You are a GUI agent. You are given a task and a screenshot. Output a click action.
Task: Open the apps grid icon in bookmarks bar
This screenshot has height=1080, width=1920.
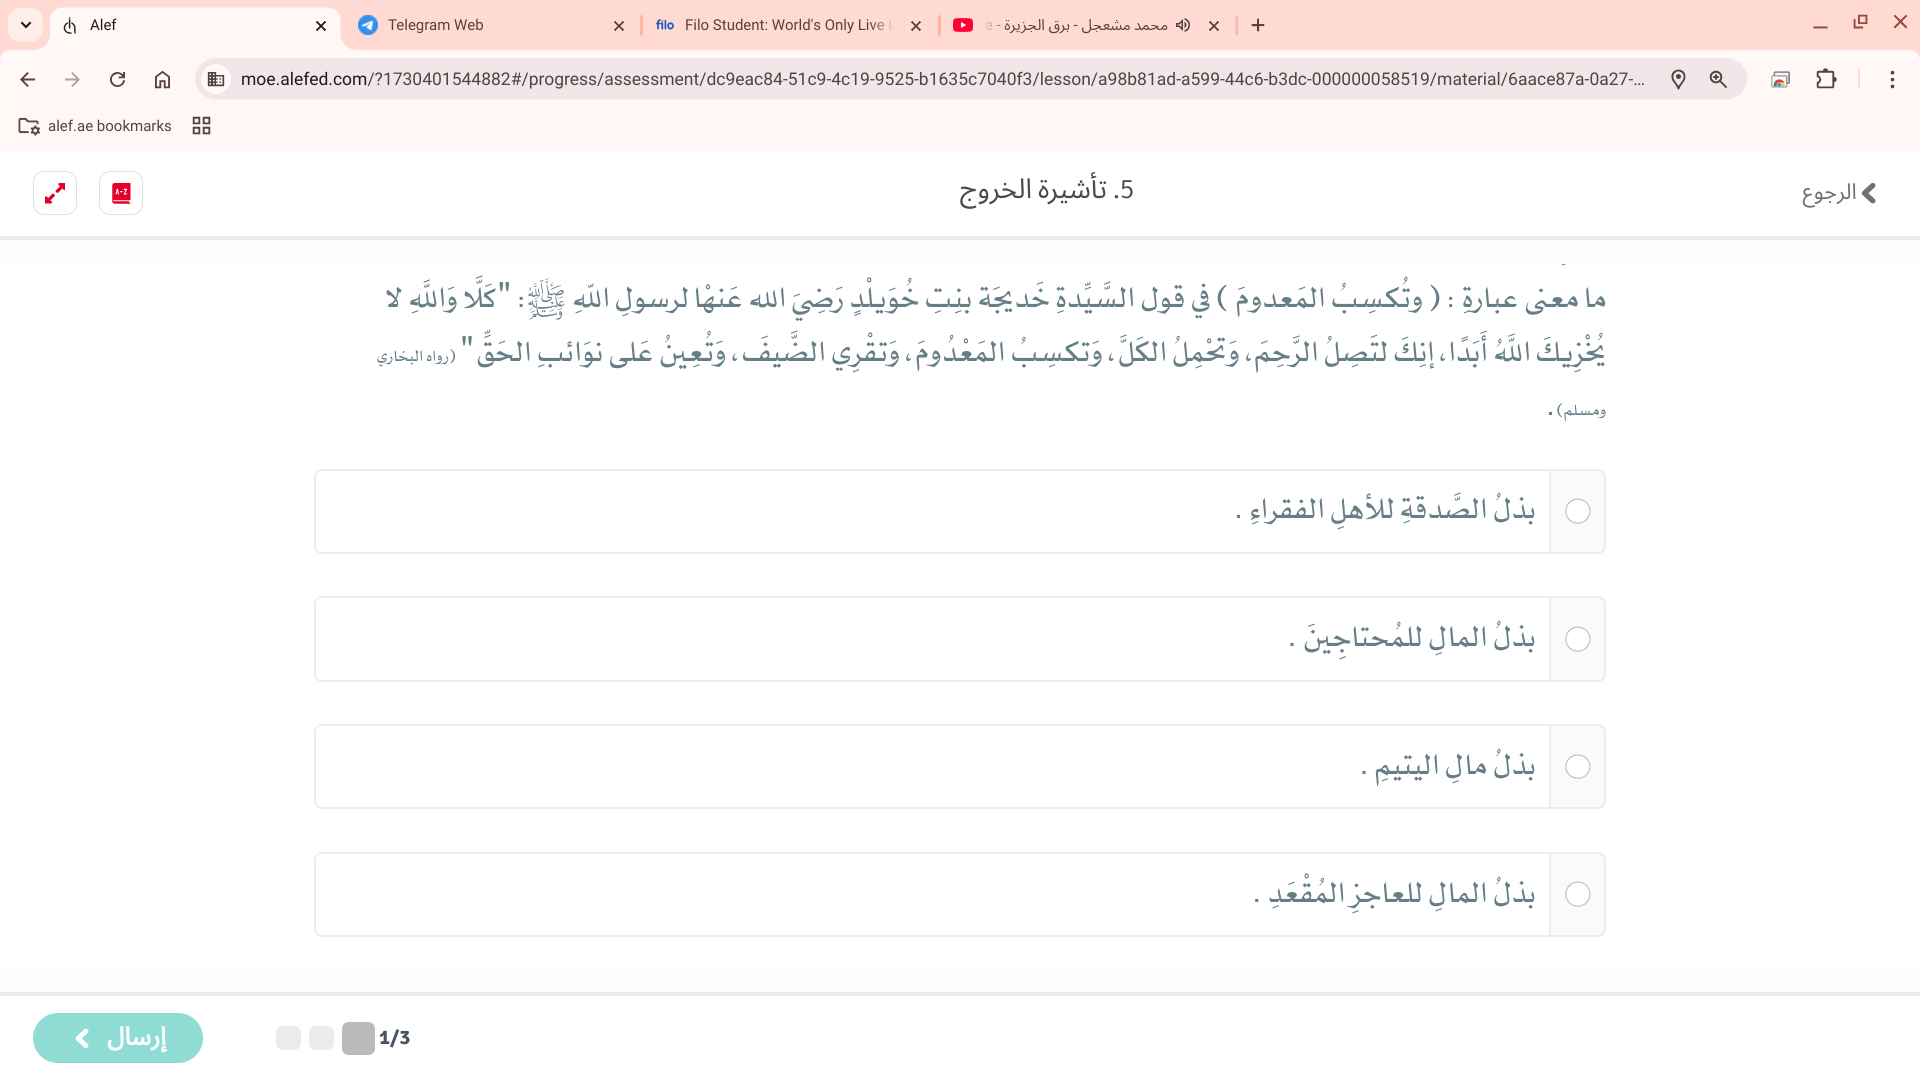point(201,126)
